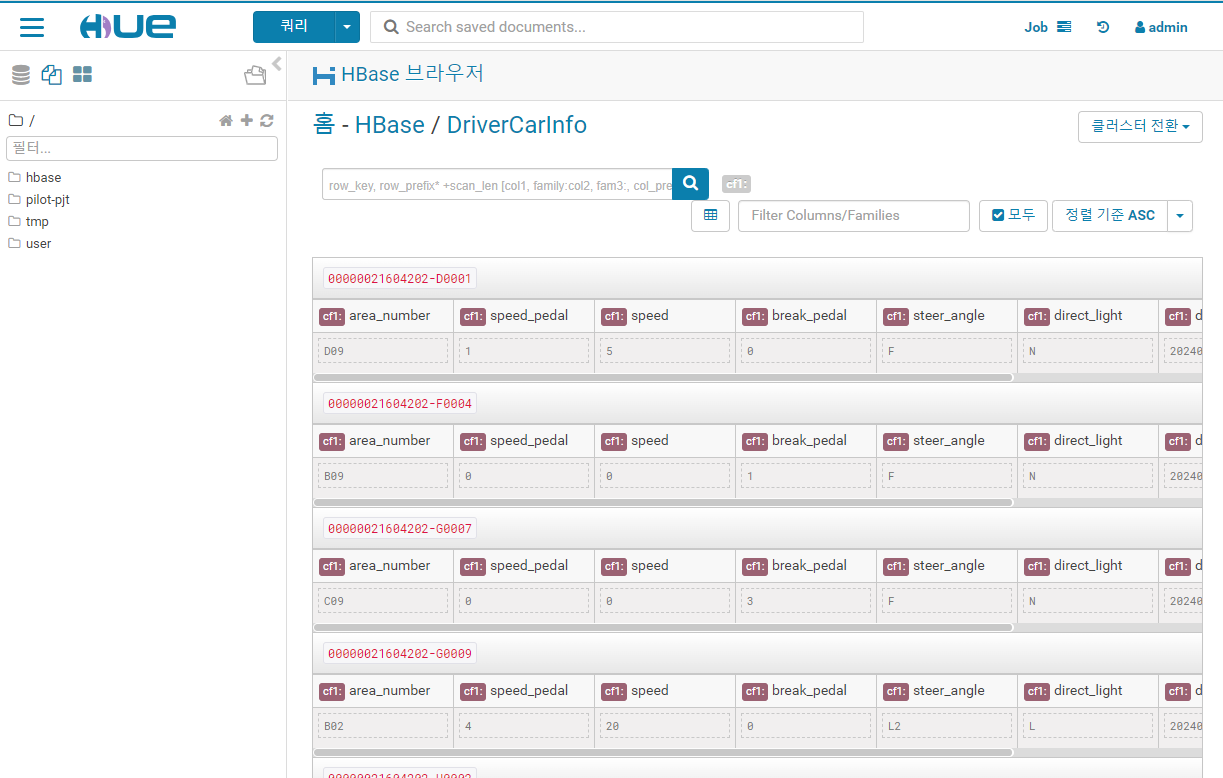The height and width of the screenshot is (778, 1223).
Task: Click cf1 tag on break_pedal, F0004 row
Action: 755,441
